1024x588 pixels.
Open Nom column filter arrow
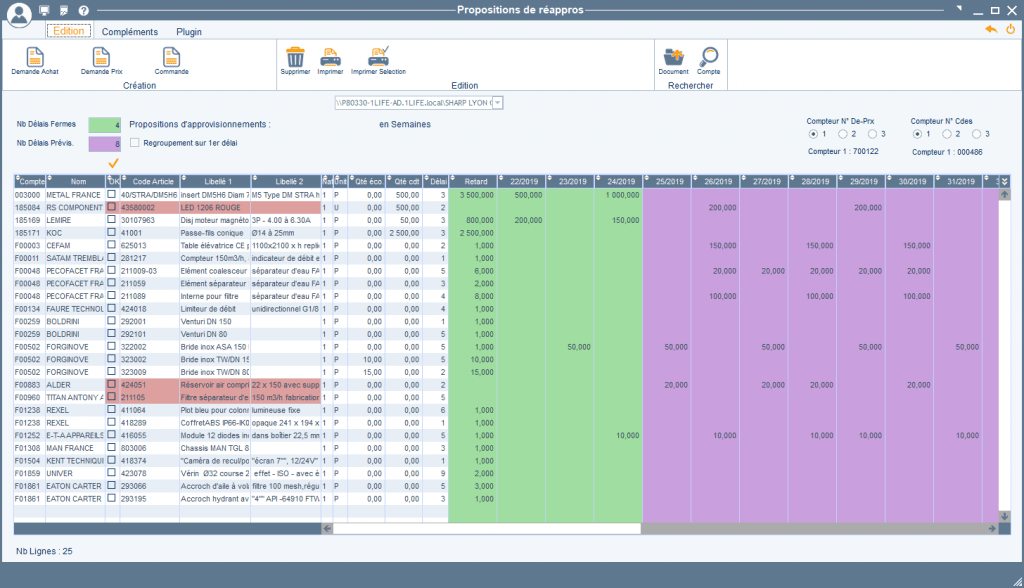click(49, 178)
